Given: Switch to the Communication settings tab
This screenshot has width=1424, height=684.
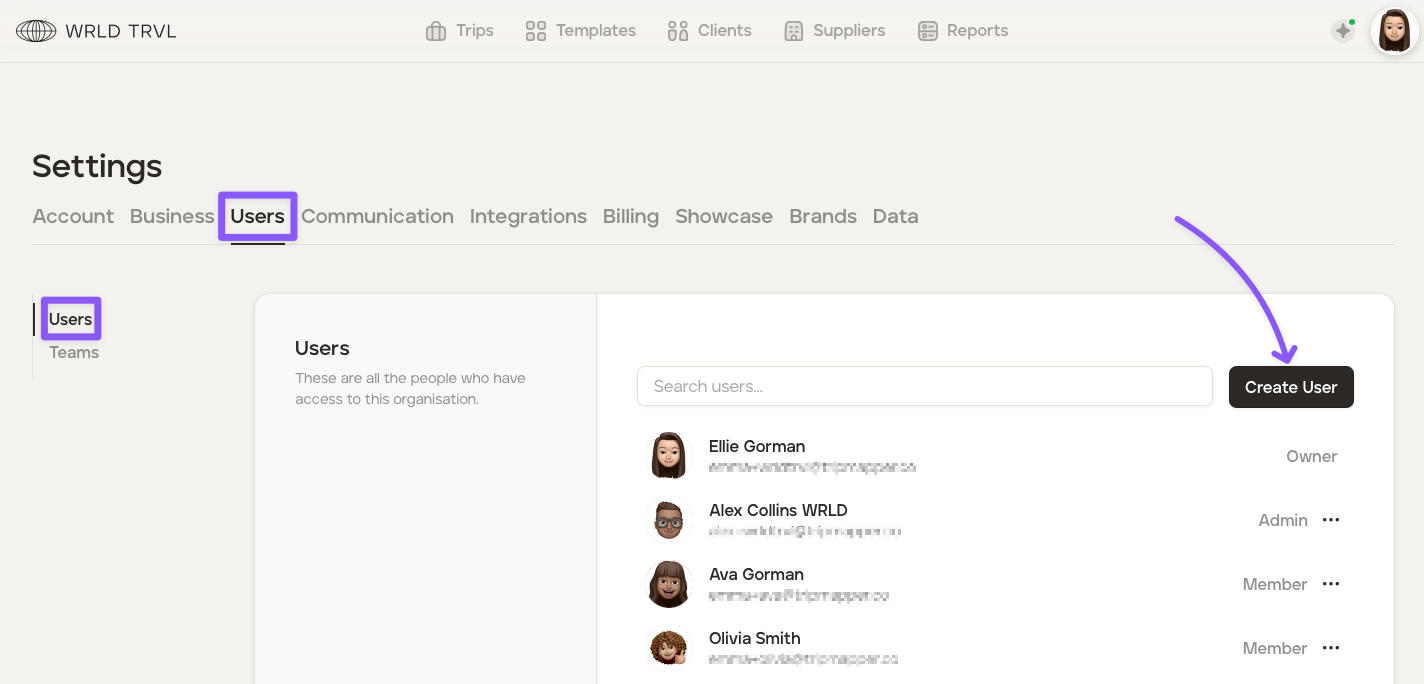Looking at the screenshot, I should pos(377,216).
